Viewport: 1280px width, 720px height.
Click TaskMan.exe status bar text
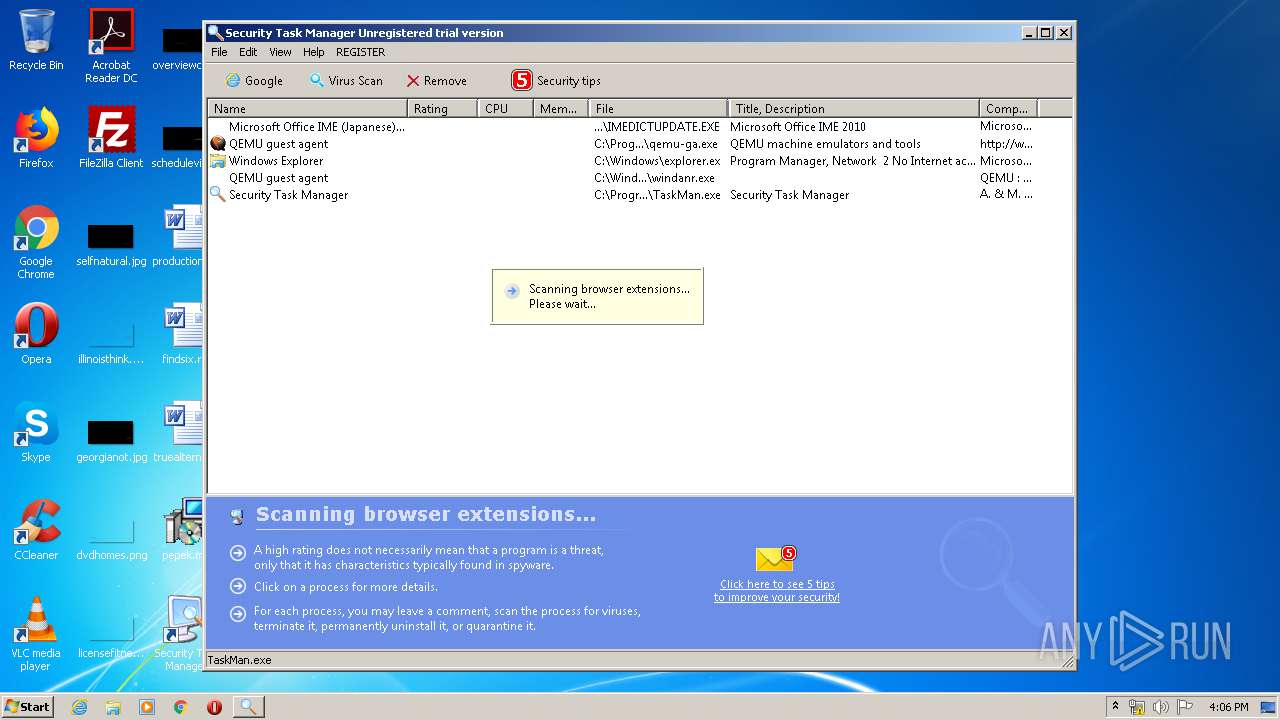click(x=239, y=660)
